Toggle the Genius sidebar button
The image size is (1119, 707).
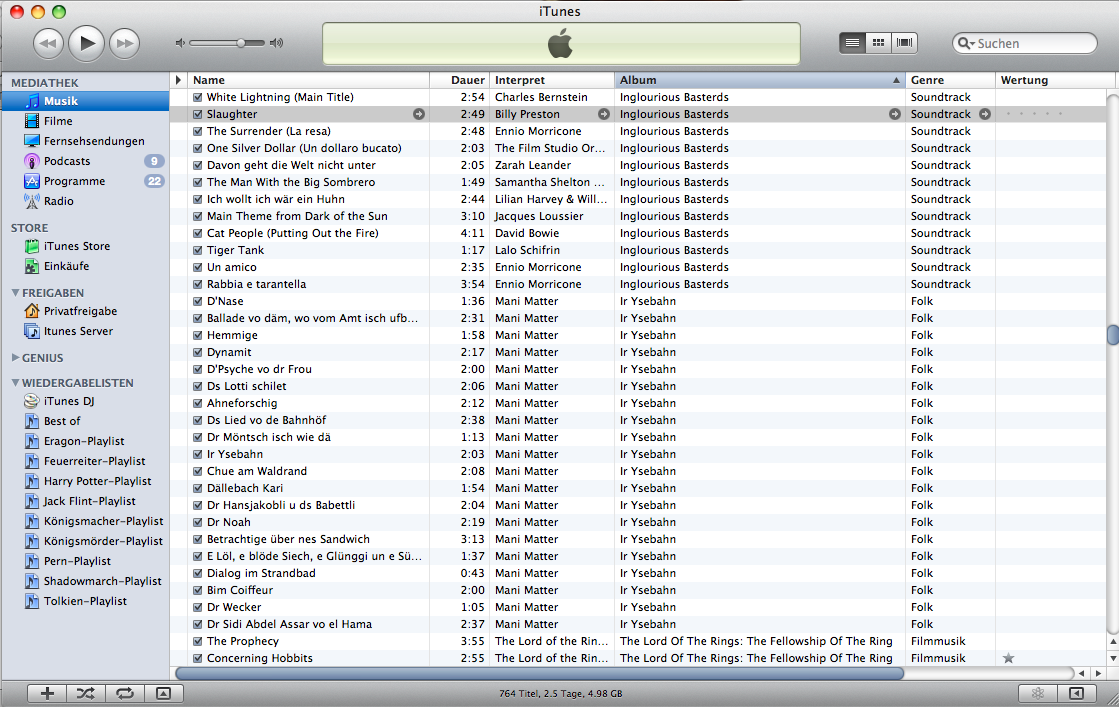point(1076,693)
